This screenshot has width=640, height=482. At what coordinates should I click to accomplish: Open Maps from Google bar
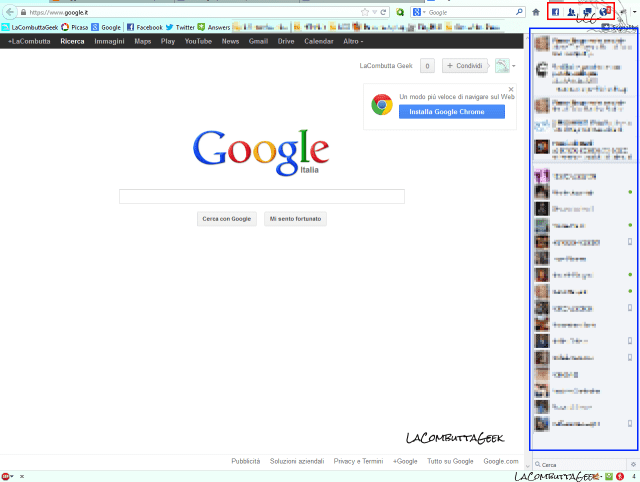pos(143,41)
